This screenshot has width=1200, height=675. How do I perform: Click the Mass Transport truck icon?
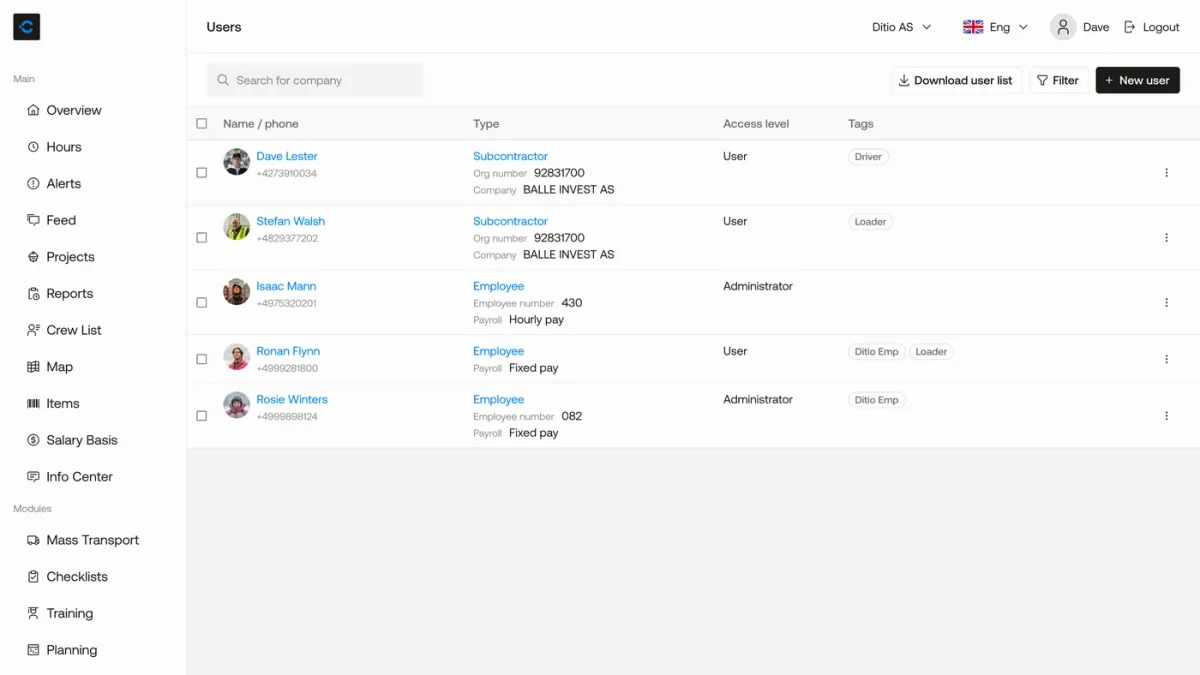point(34,540)
